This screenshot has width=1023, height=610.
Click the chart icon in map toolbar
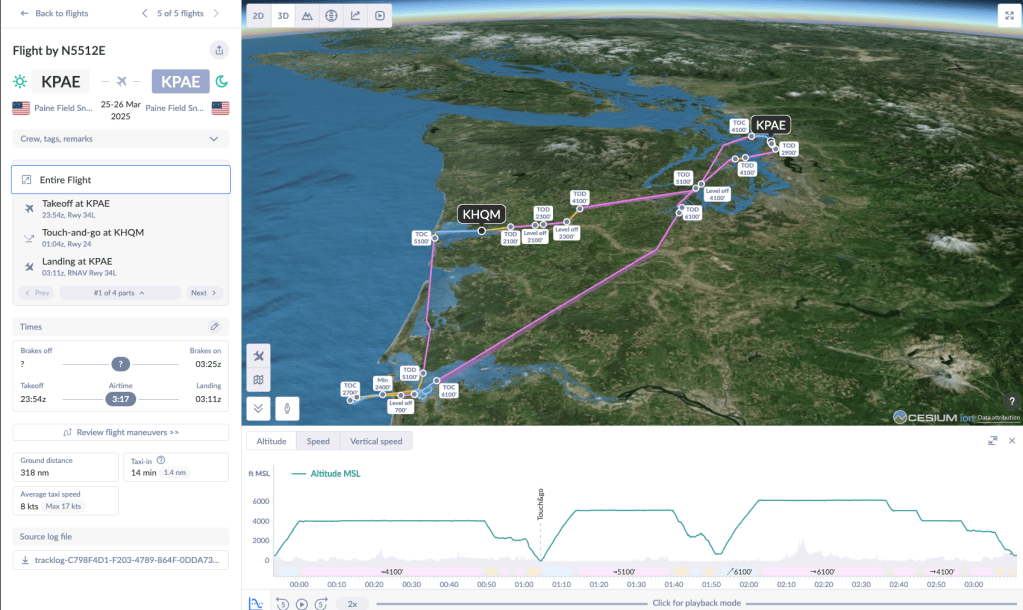(x=355, y=16)
